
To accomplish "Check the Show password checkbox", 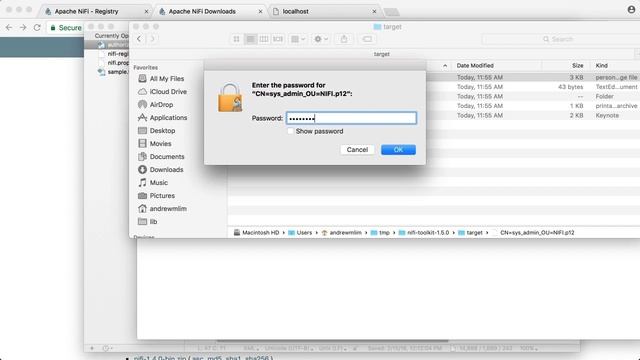I will pyautogui.click(x=290, y=131).
